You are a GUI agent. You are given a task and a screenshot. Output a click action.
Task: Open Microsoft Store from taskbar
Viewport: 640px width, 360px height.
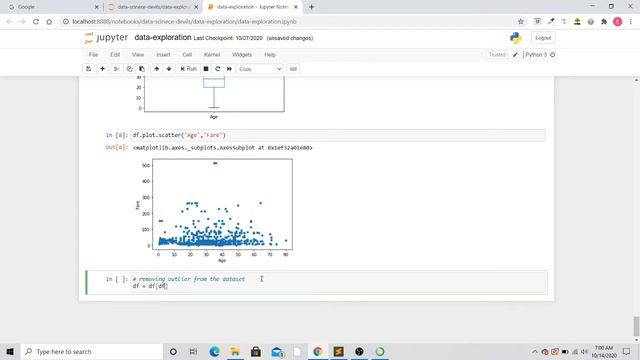click(256, 351)
